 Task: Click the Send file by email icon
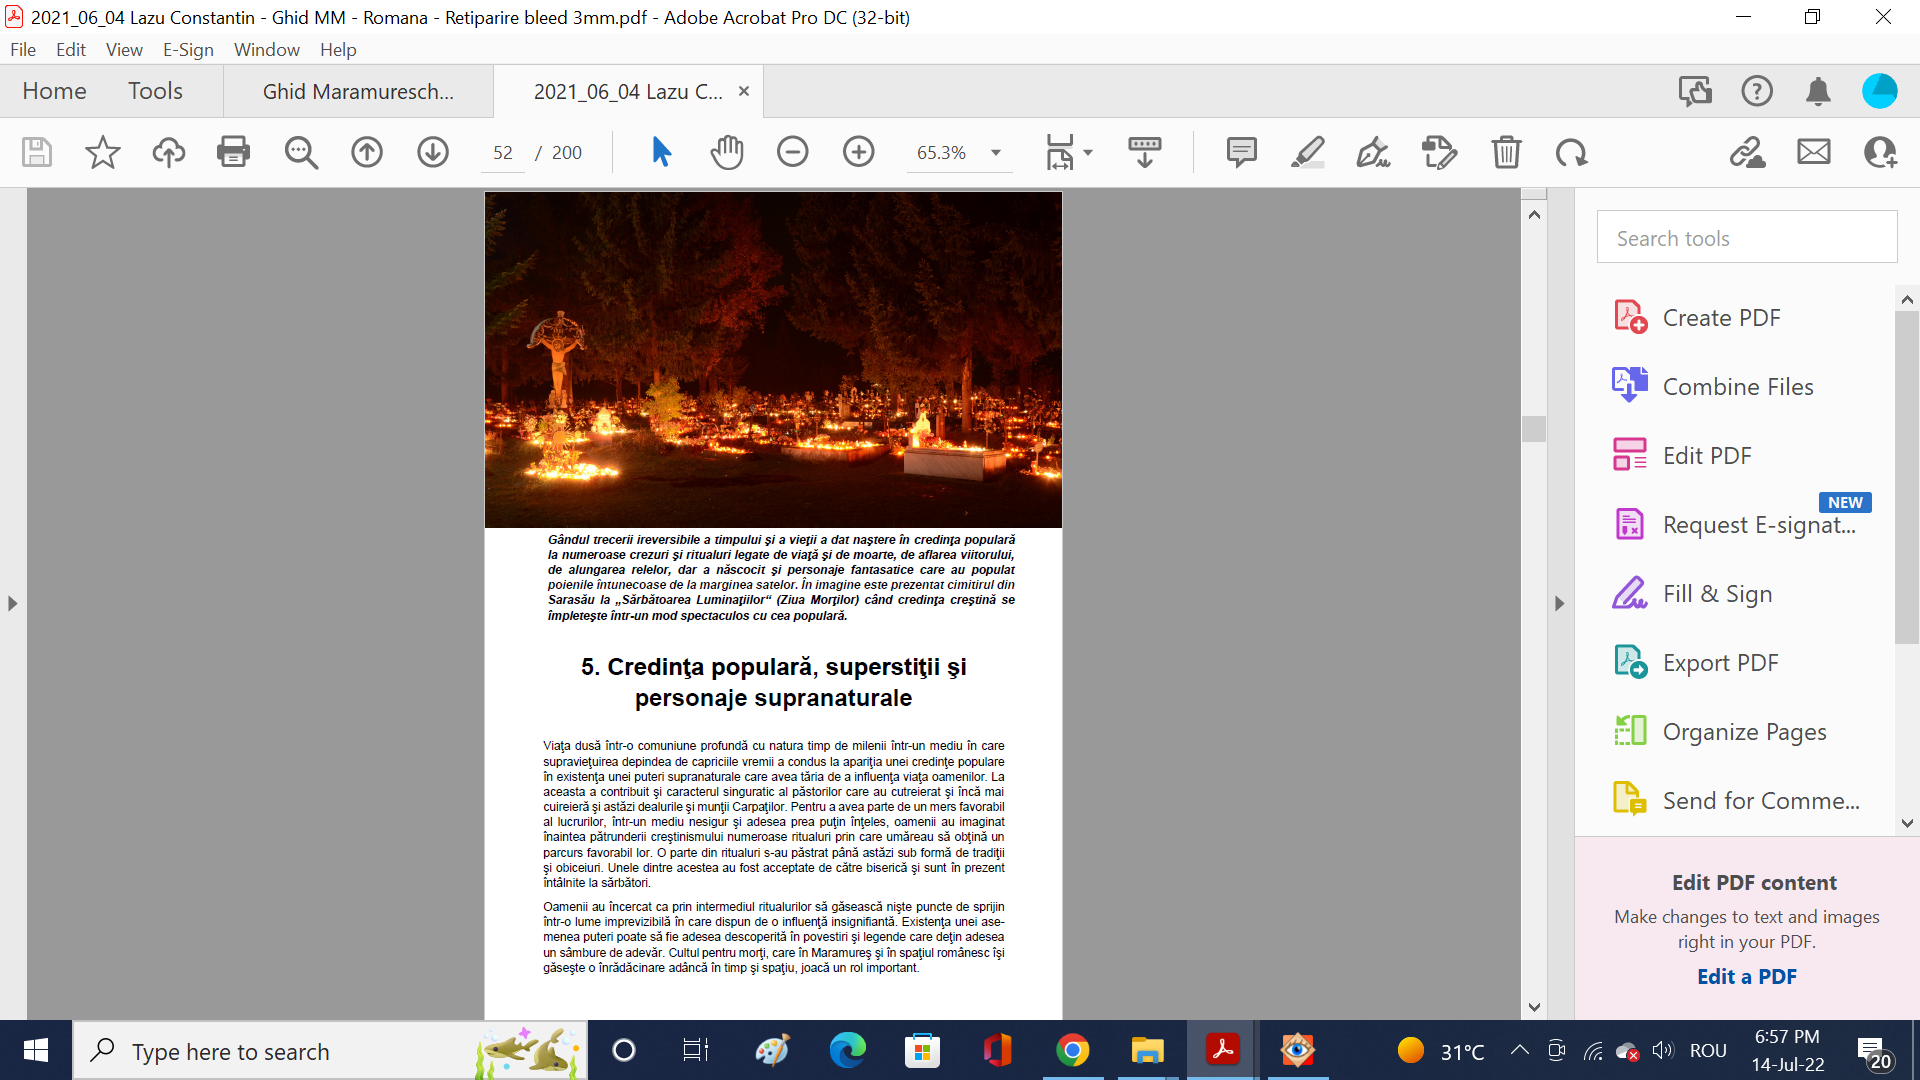point(1813,152)
